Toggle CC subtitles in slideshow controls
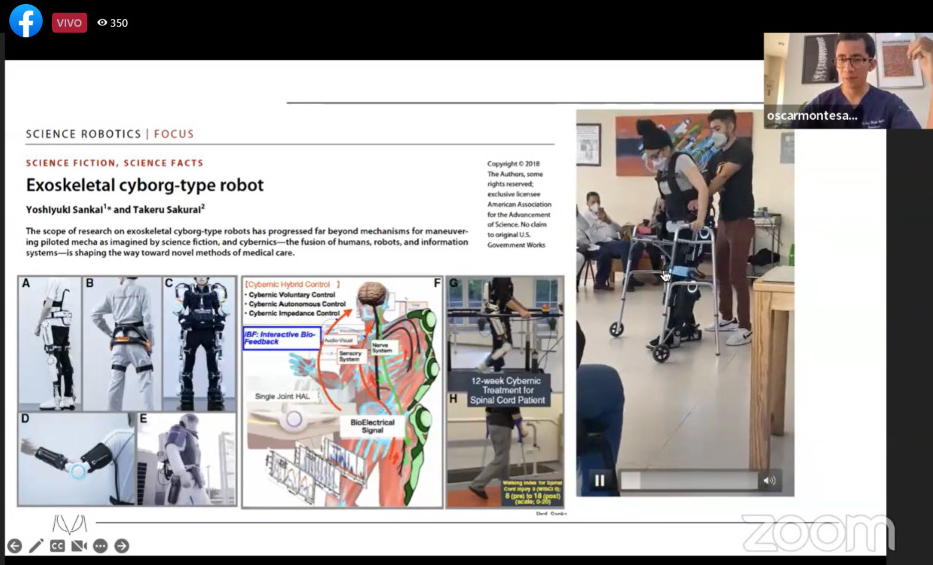This screenshot has height=565, width=933. point(58,545)
